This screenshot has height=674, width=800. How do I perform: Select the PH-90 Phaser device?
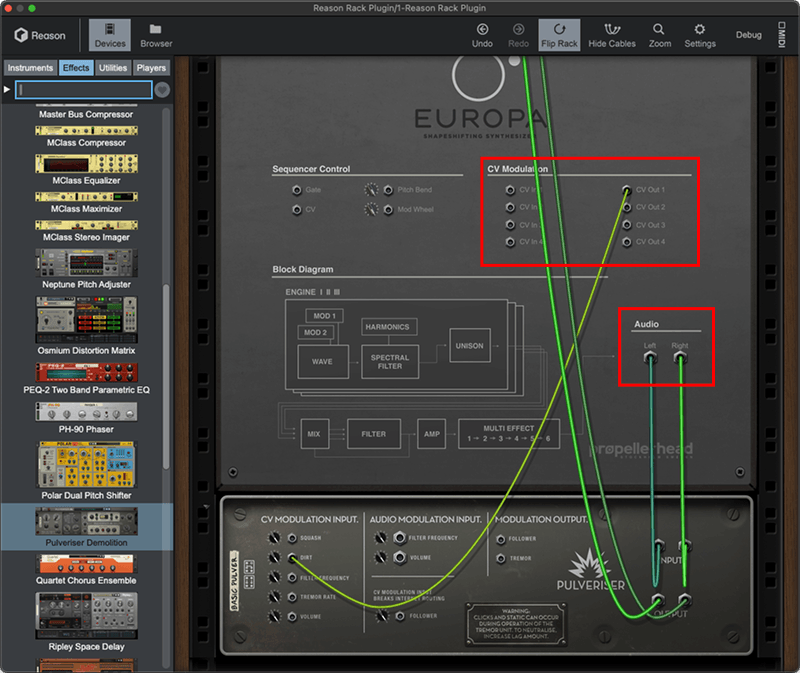(86, 418)
